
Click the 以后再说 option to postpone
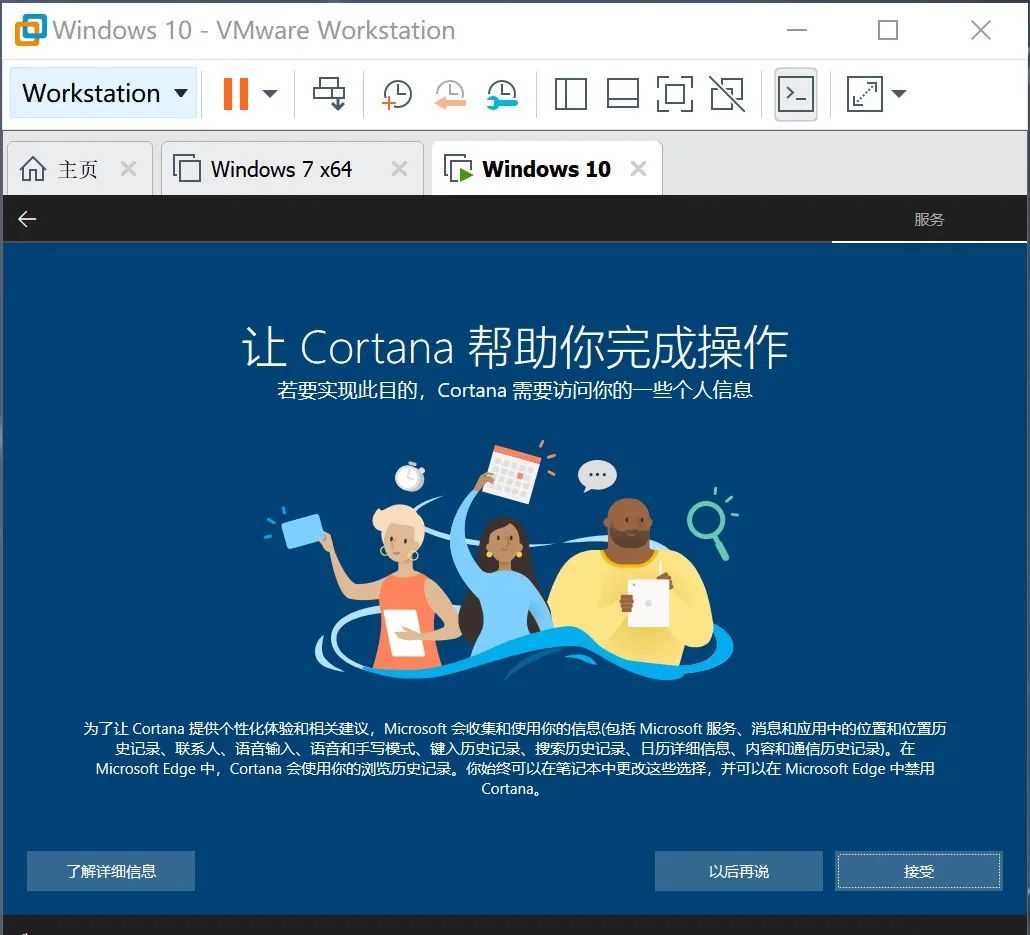(x=738, y=870)
